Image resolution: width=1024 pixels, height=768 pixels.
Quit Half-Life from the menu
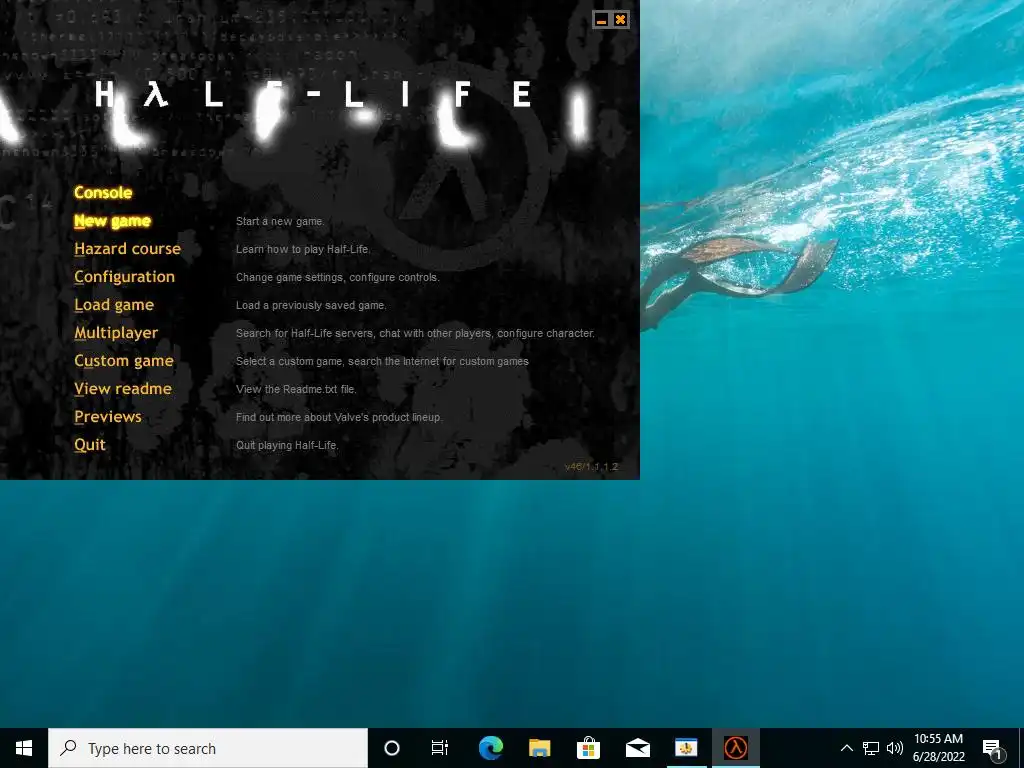tap(89, 445)
